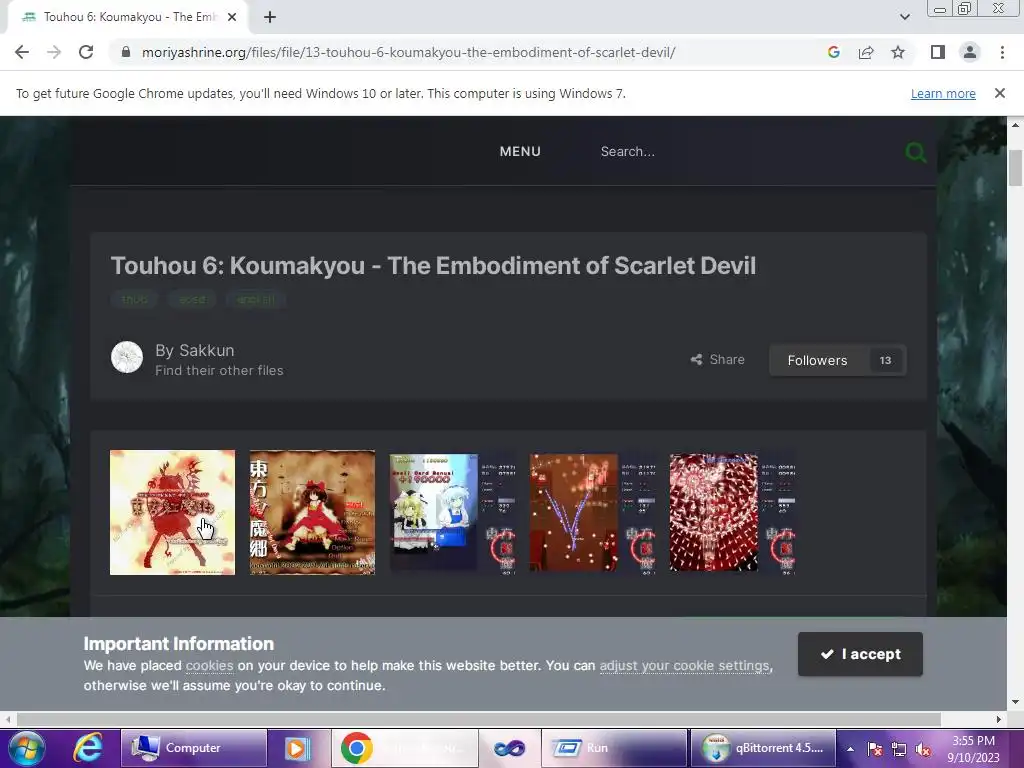
Task: Open network status tray icon
Action: click(899, 749)
